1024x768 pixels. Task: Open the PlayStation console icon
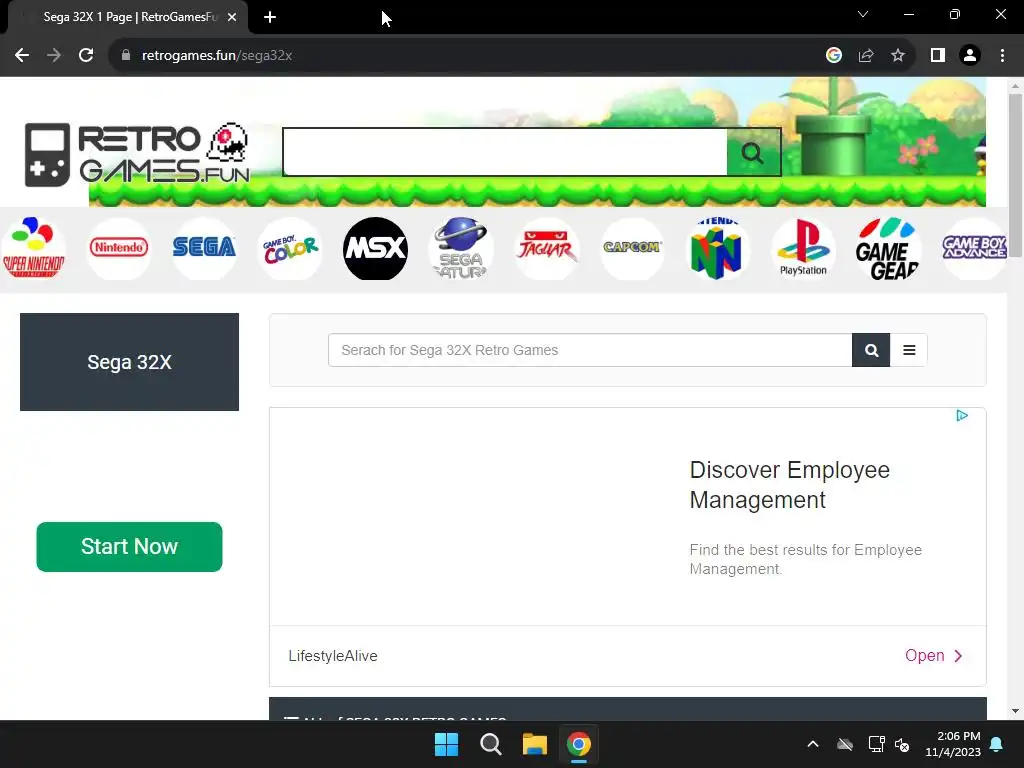(x=803, y=249)
